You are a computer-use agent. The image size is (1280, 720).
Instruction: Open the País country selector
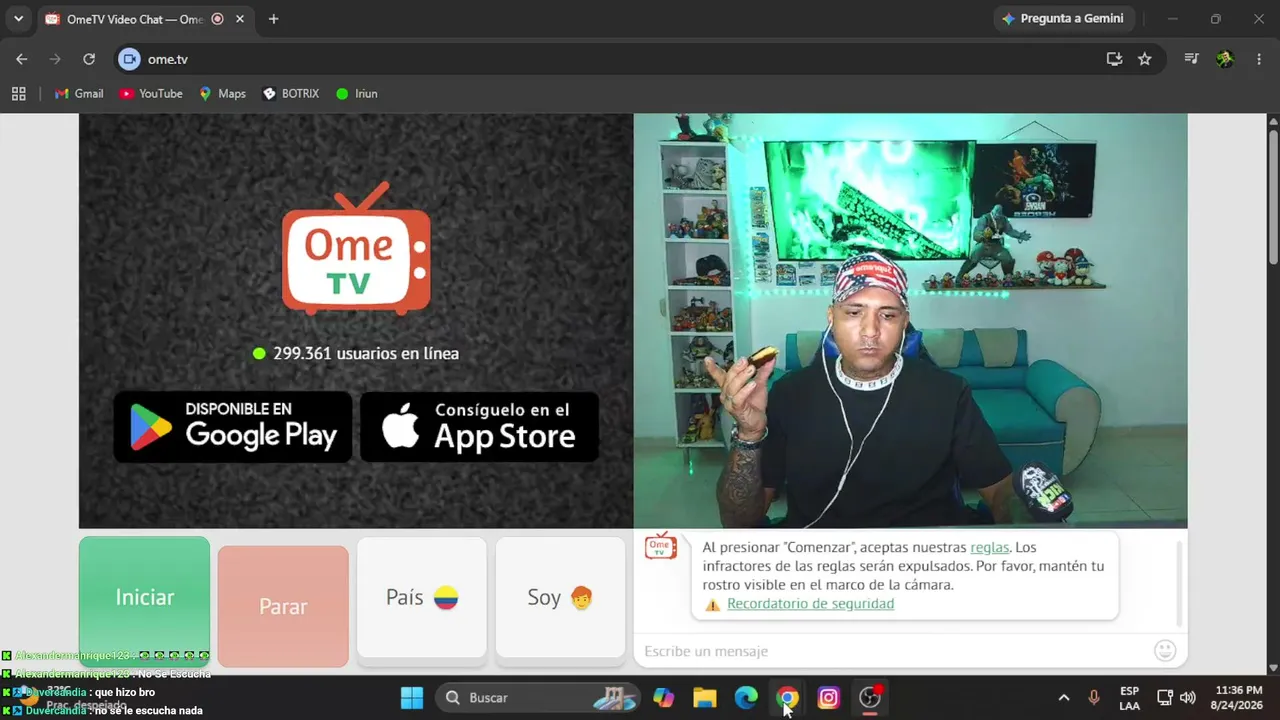(x=422, y=598)
